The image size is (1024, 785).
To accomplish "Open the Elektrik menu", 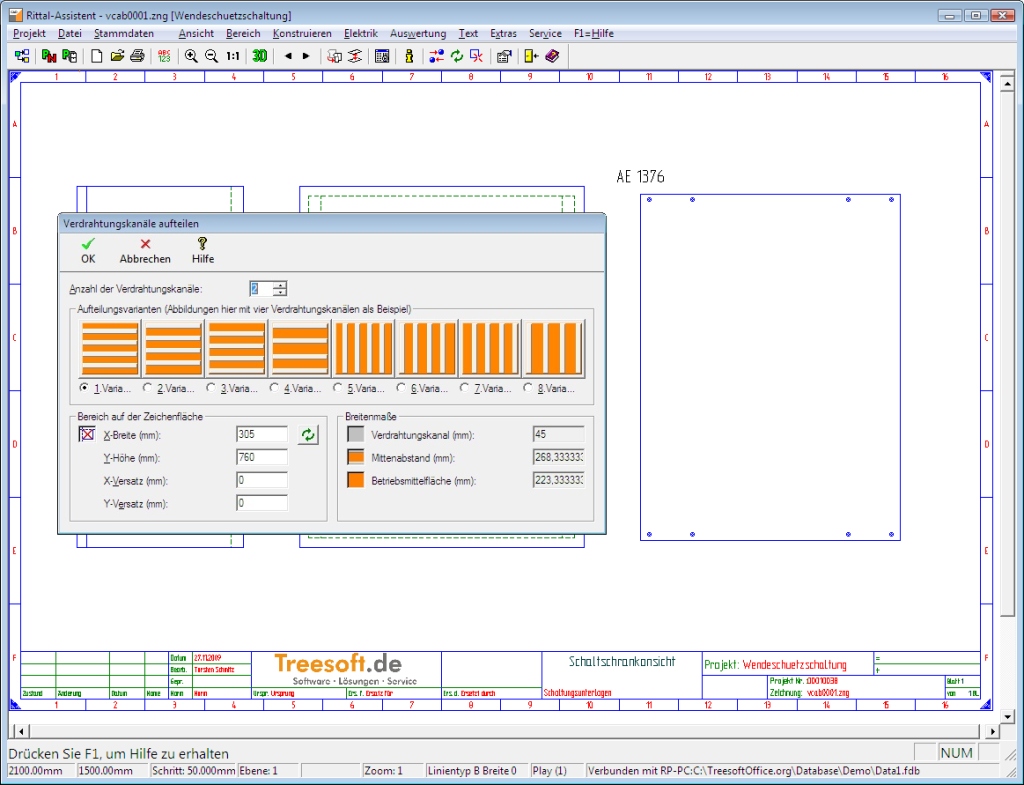I will click(x=360, y=33).
